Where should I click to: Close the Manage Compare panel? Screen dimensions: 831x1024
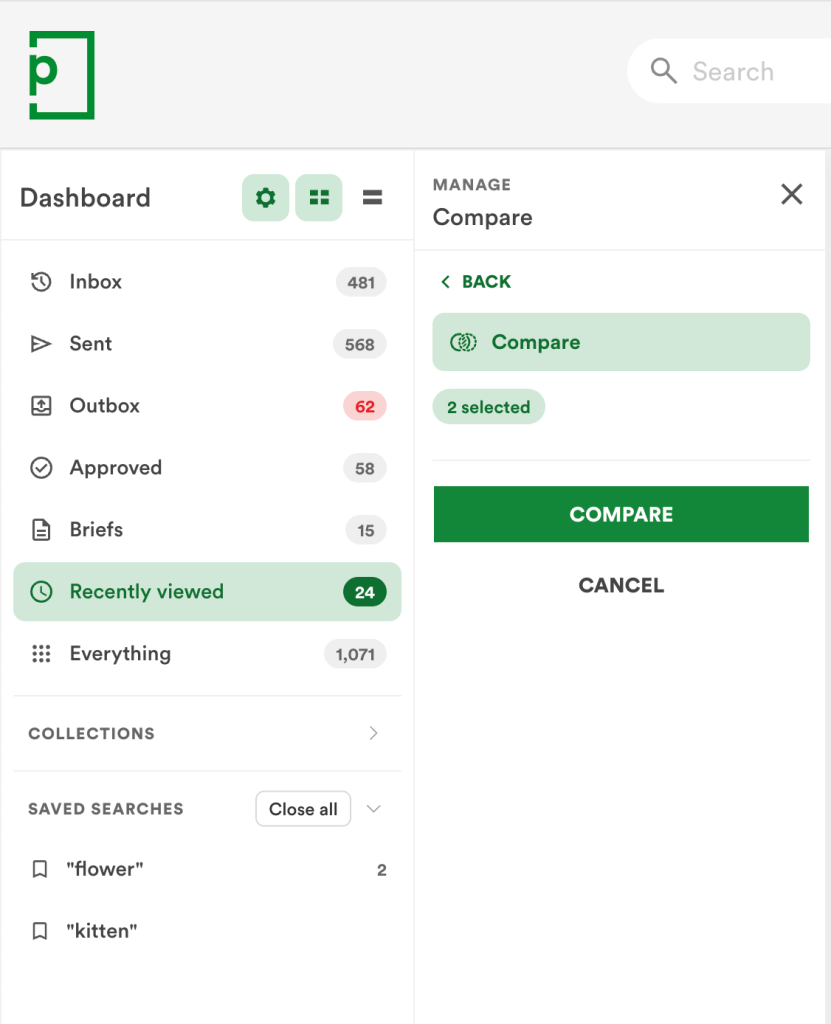[x=792, y=194]
